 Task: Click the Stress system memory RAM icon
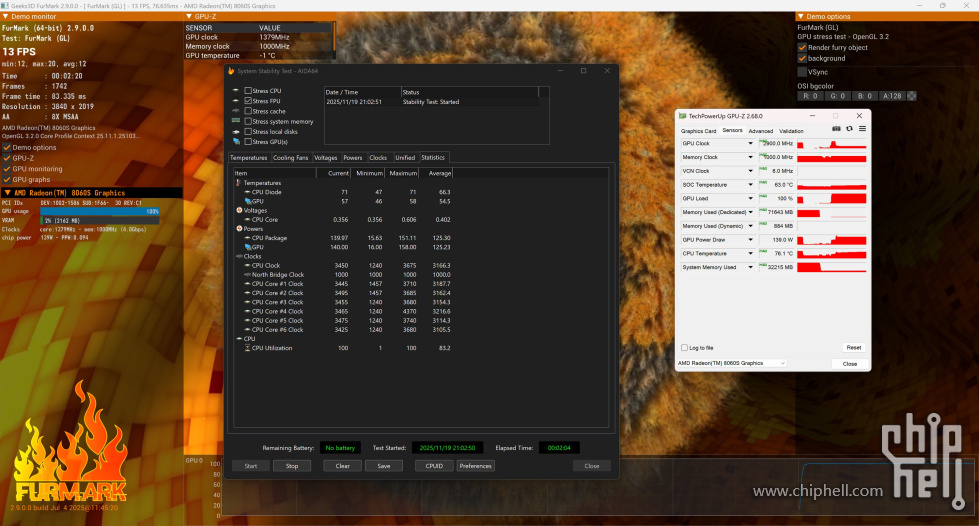click(x=236, y=121)
